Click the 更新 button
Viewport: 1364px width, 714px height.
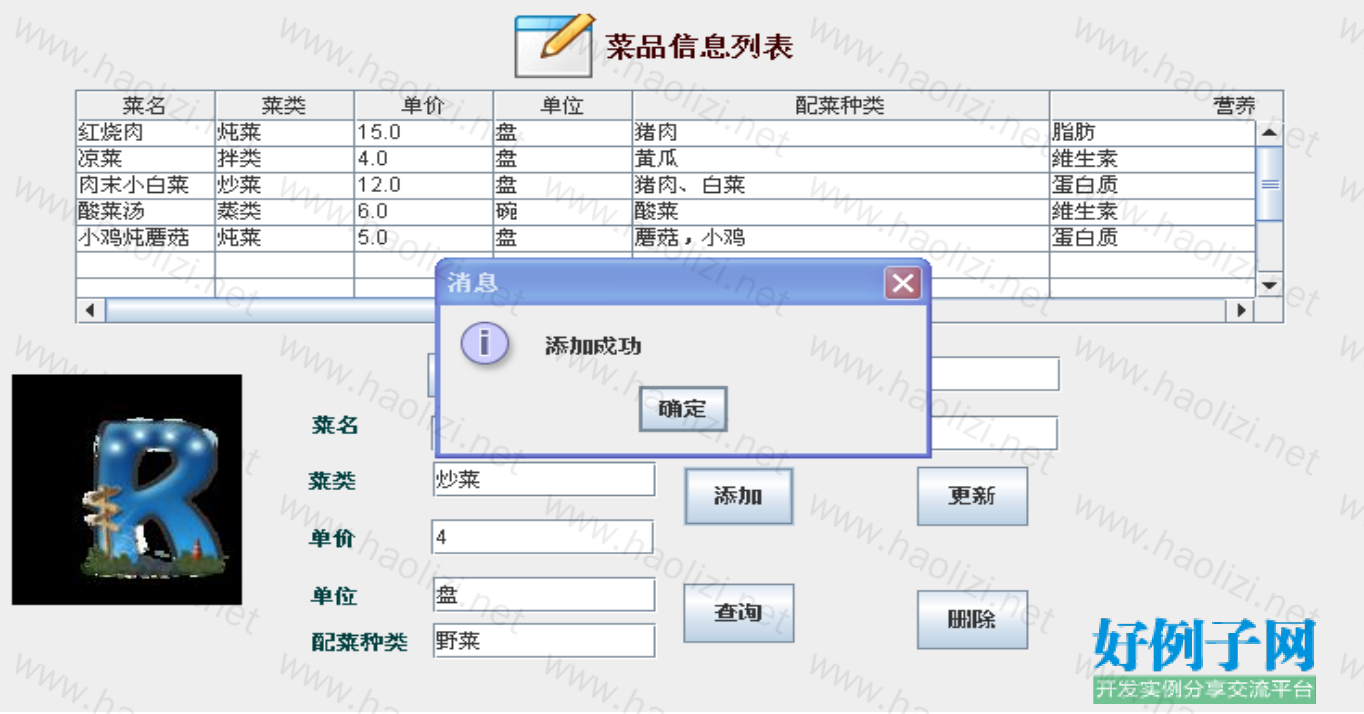pos(972,496)
